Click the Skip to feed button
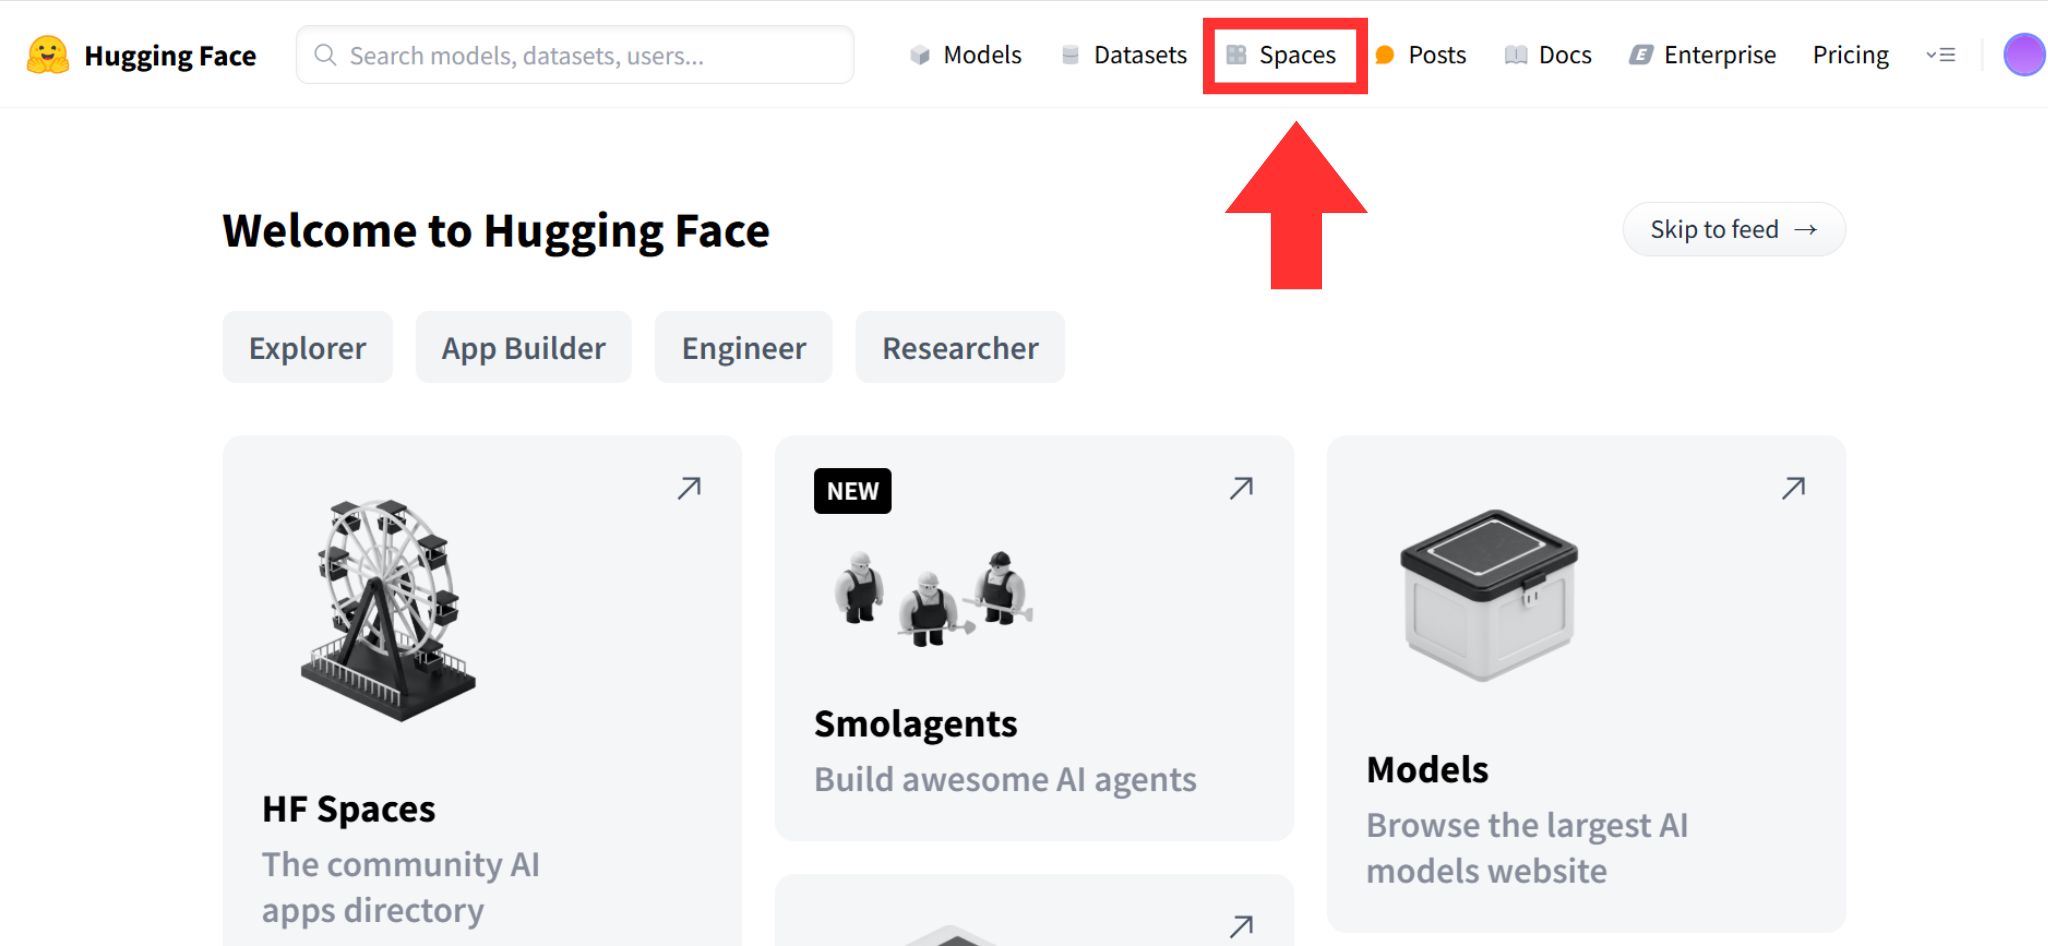Screen dimensions: 2048x946 (1733, 230)
